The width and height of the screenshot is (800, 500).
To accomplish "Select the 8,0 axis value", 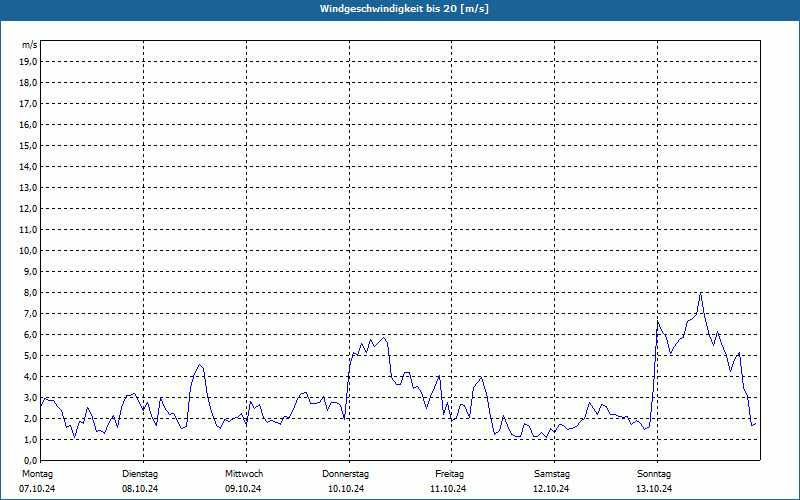I will click(30, 293).
